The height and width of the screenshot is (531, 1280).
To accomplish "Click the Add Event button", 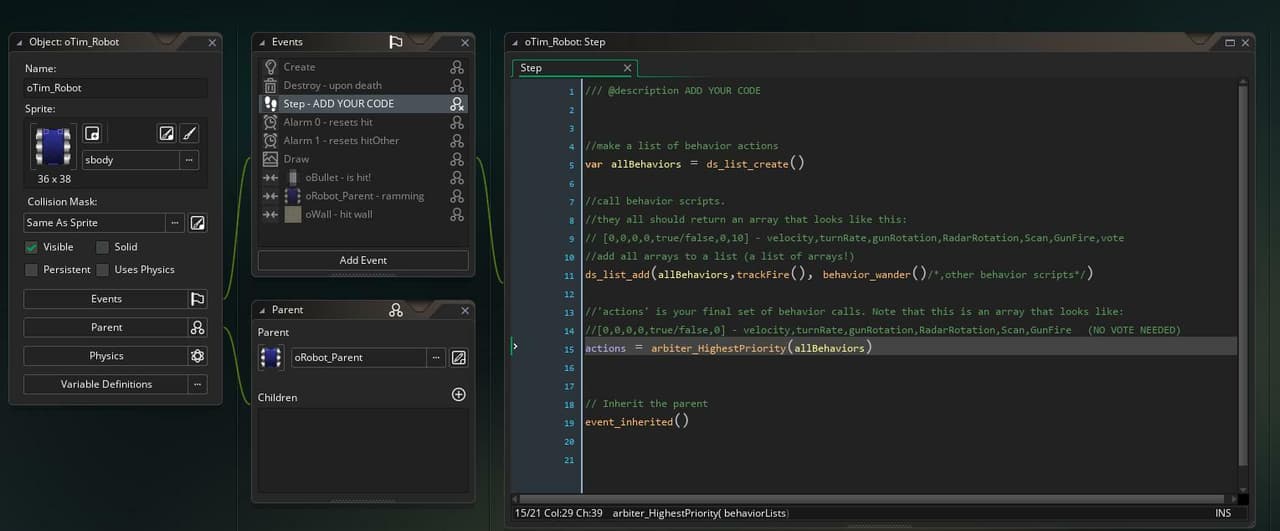I will point(363,260).
